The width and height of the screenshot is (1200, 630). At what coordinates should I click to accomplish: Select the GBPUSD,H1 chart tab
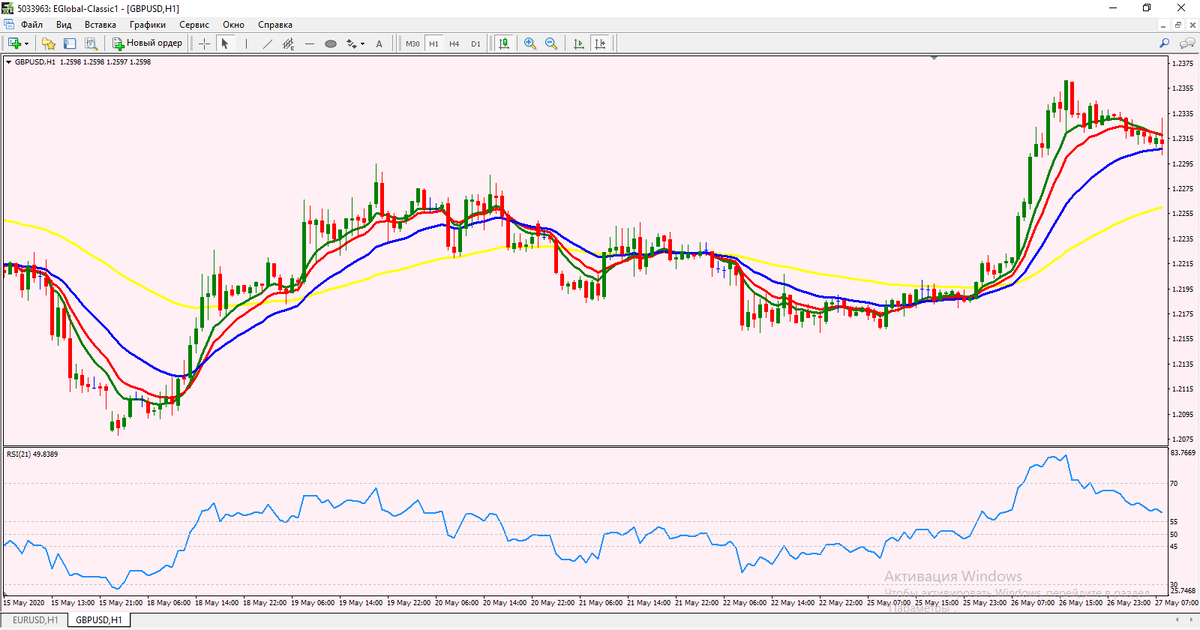[x=99, y=620]
